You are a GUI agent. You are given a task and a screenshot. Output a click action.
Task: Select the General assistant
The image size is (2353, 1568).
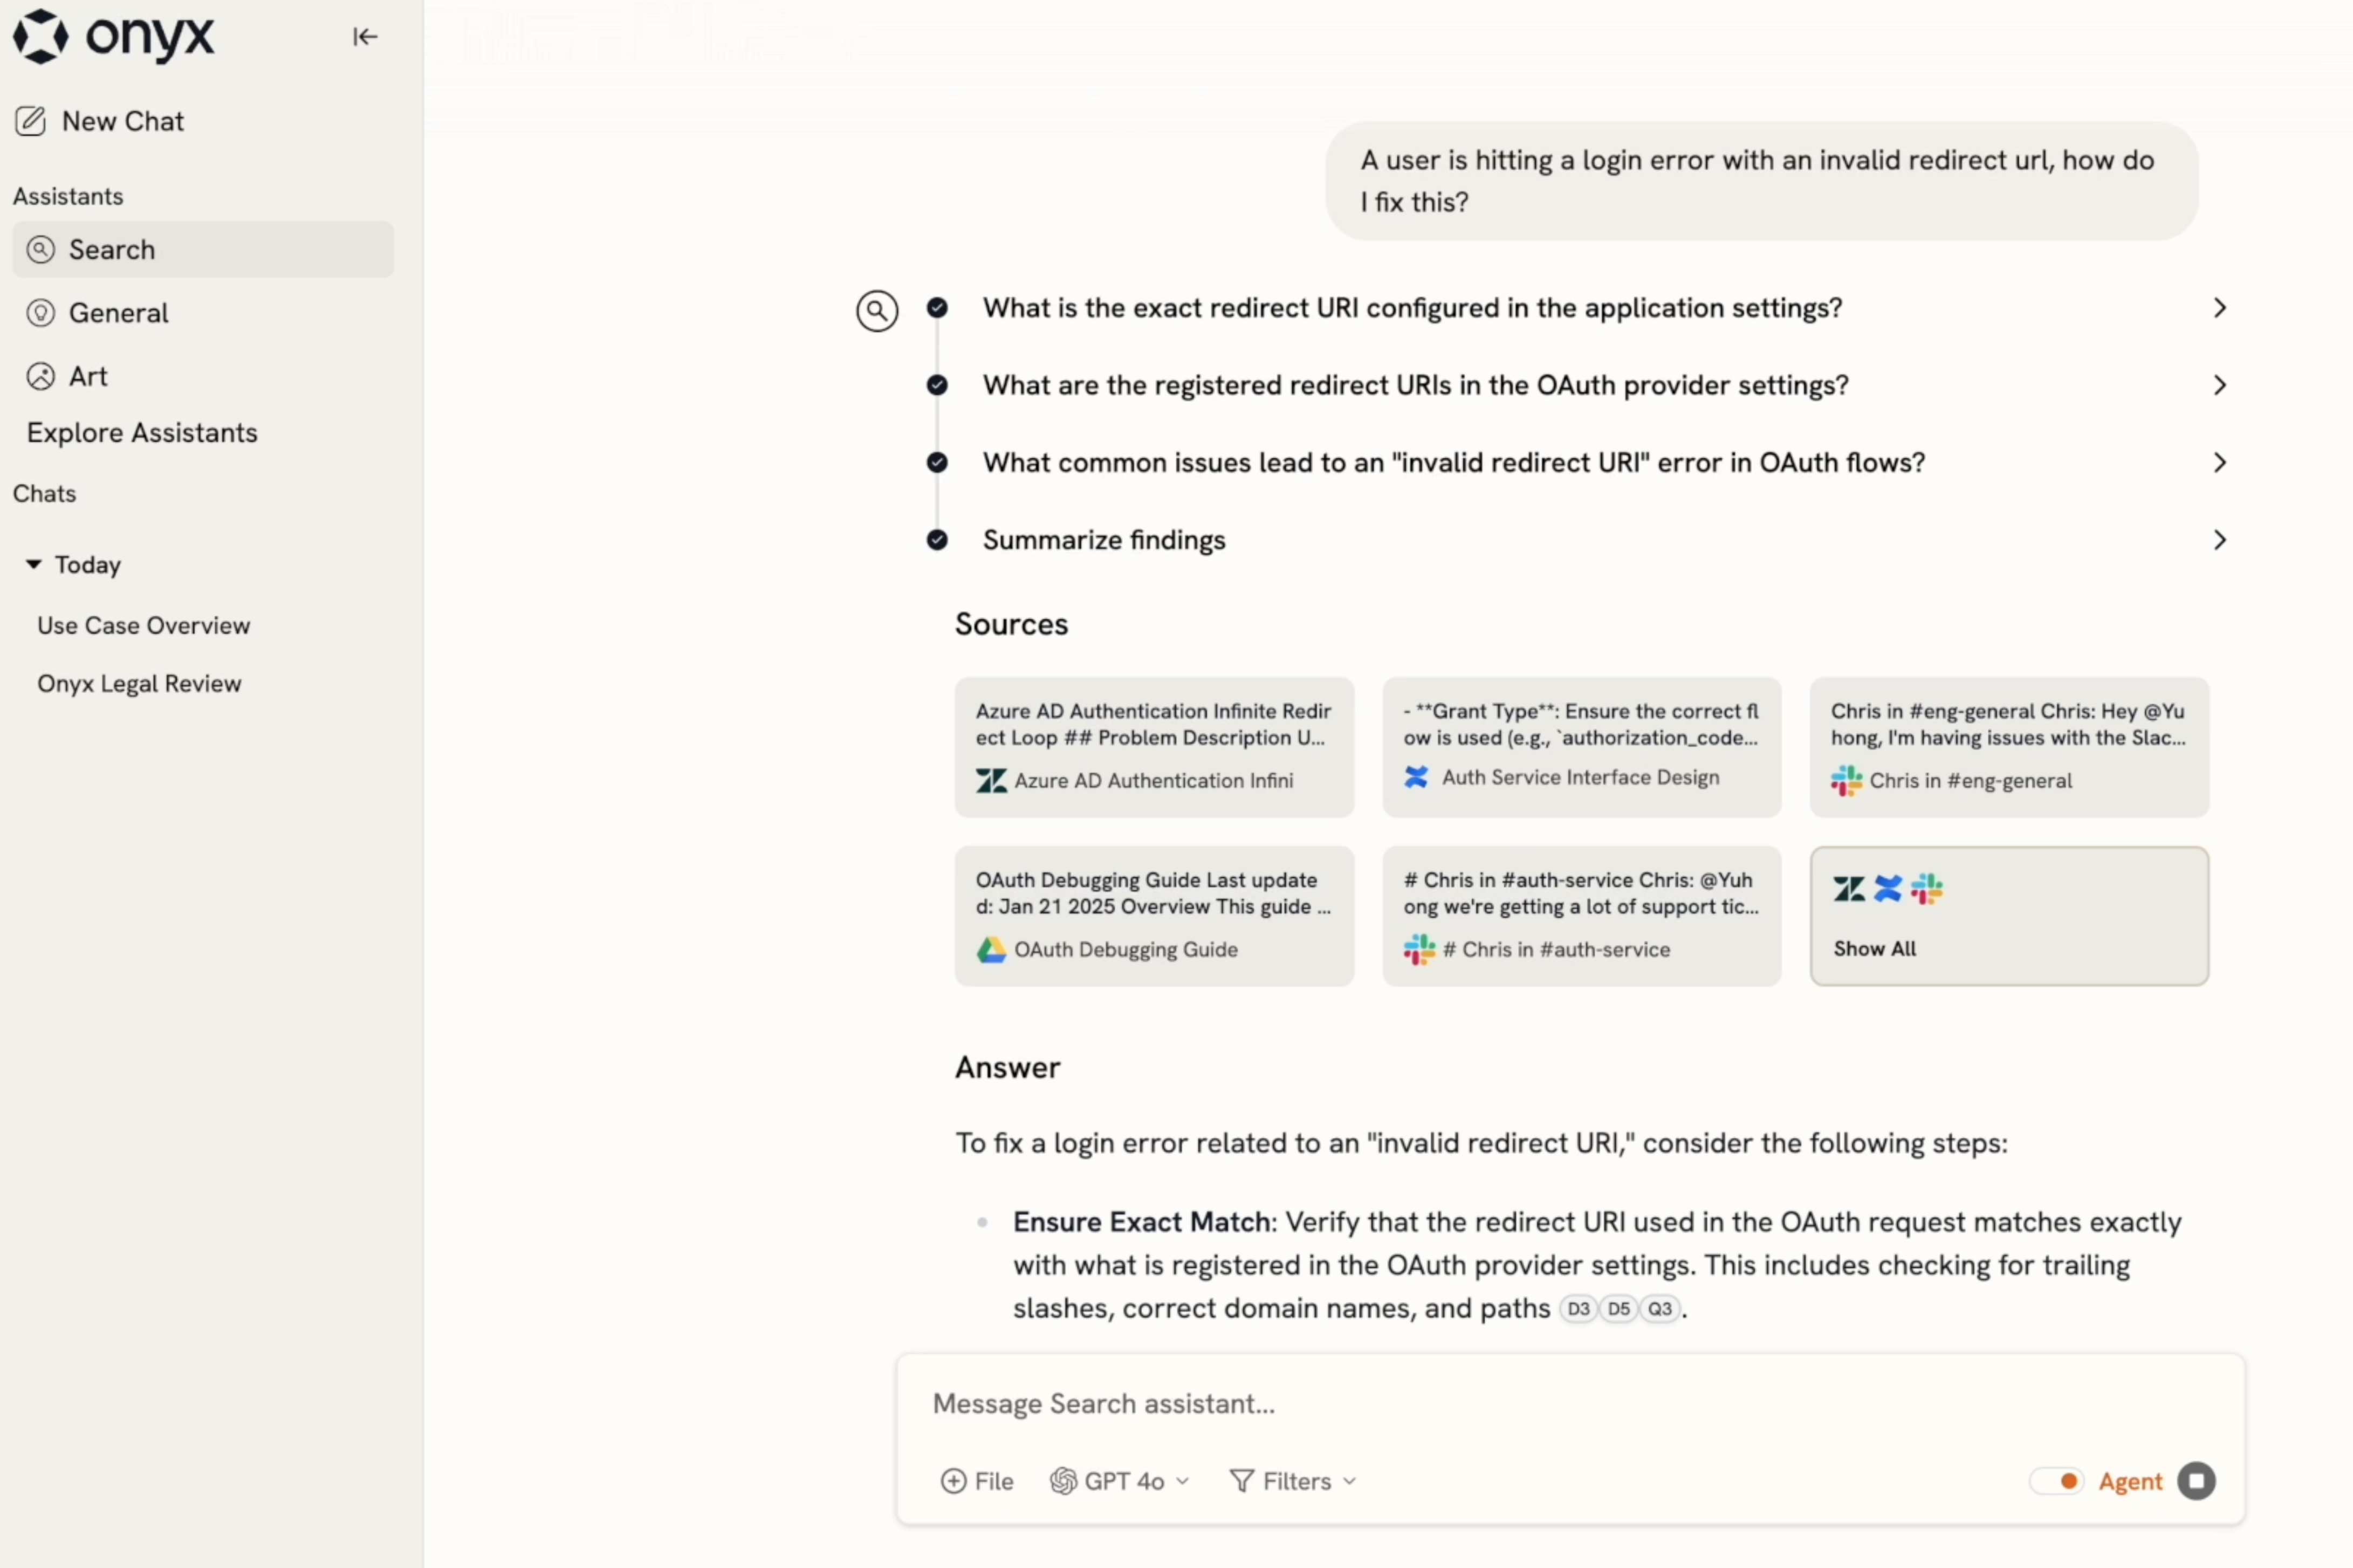click(x=118, y=313)
